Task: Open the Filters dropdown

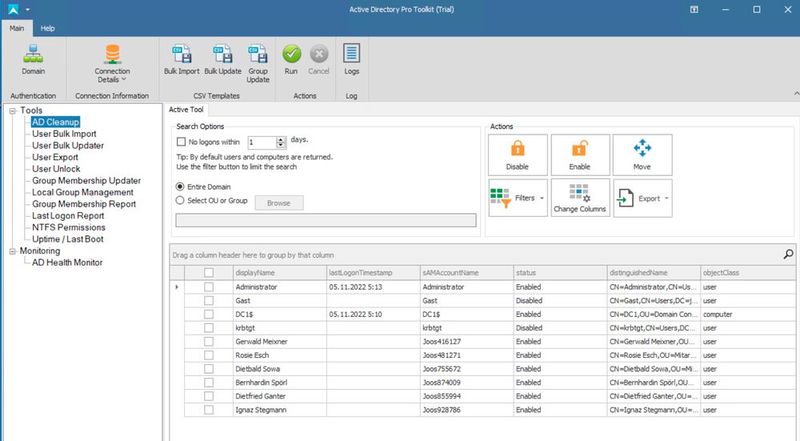Action: 517,198
